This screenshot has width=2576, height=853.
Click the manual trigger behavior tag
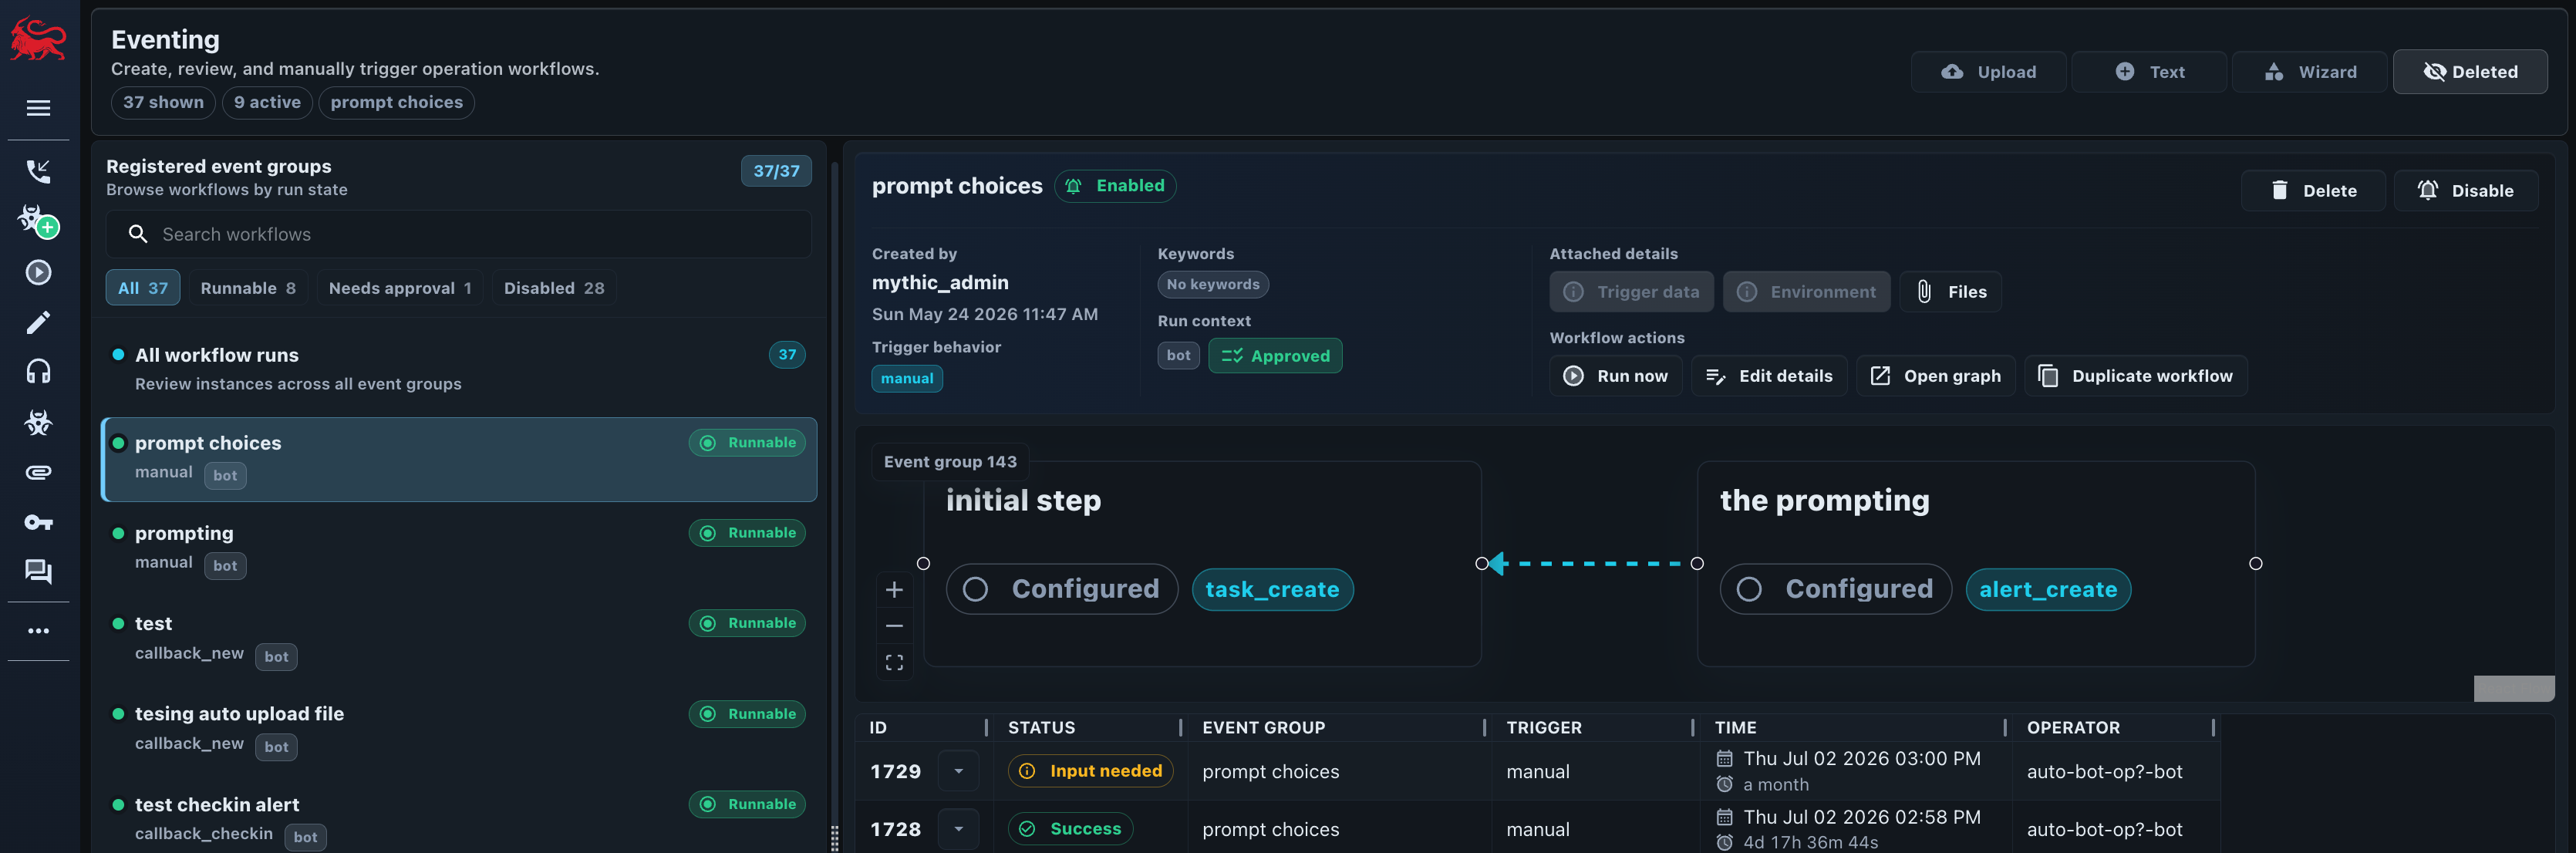pos(907,379)
